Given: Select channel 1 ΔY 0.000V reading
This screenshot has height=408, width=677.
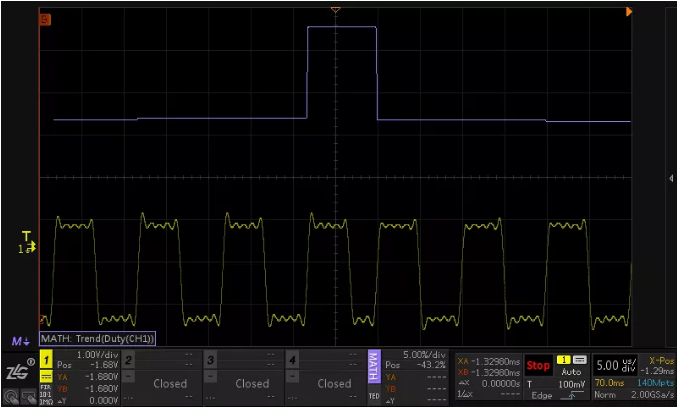Looking at the screenshot, I should pos(103,401).
